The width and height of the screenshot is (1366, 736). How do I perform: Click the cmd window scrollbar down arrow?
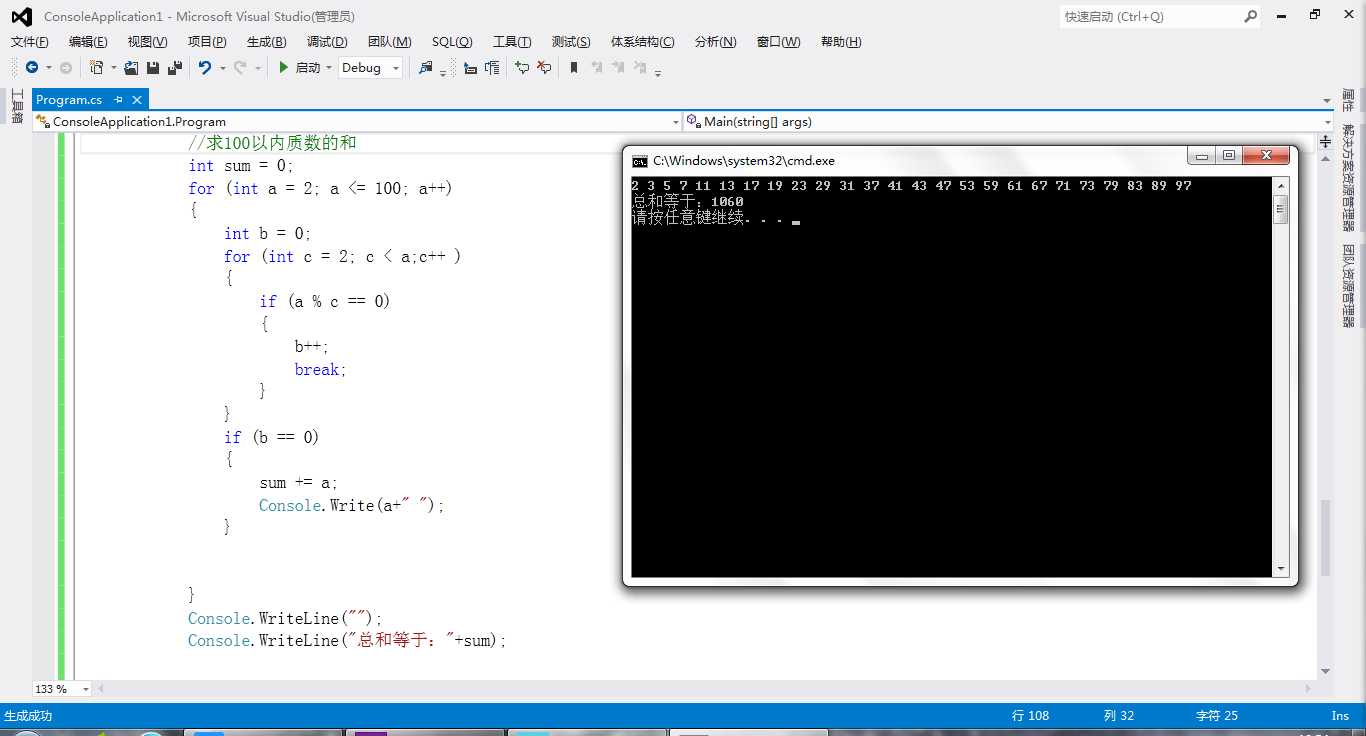coord(1281,569)
